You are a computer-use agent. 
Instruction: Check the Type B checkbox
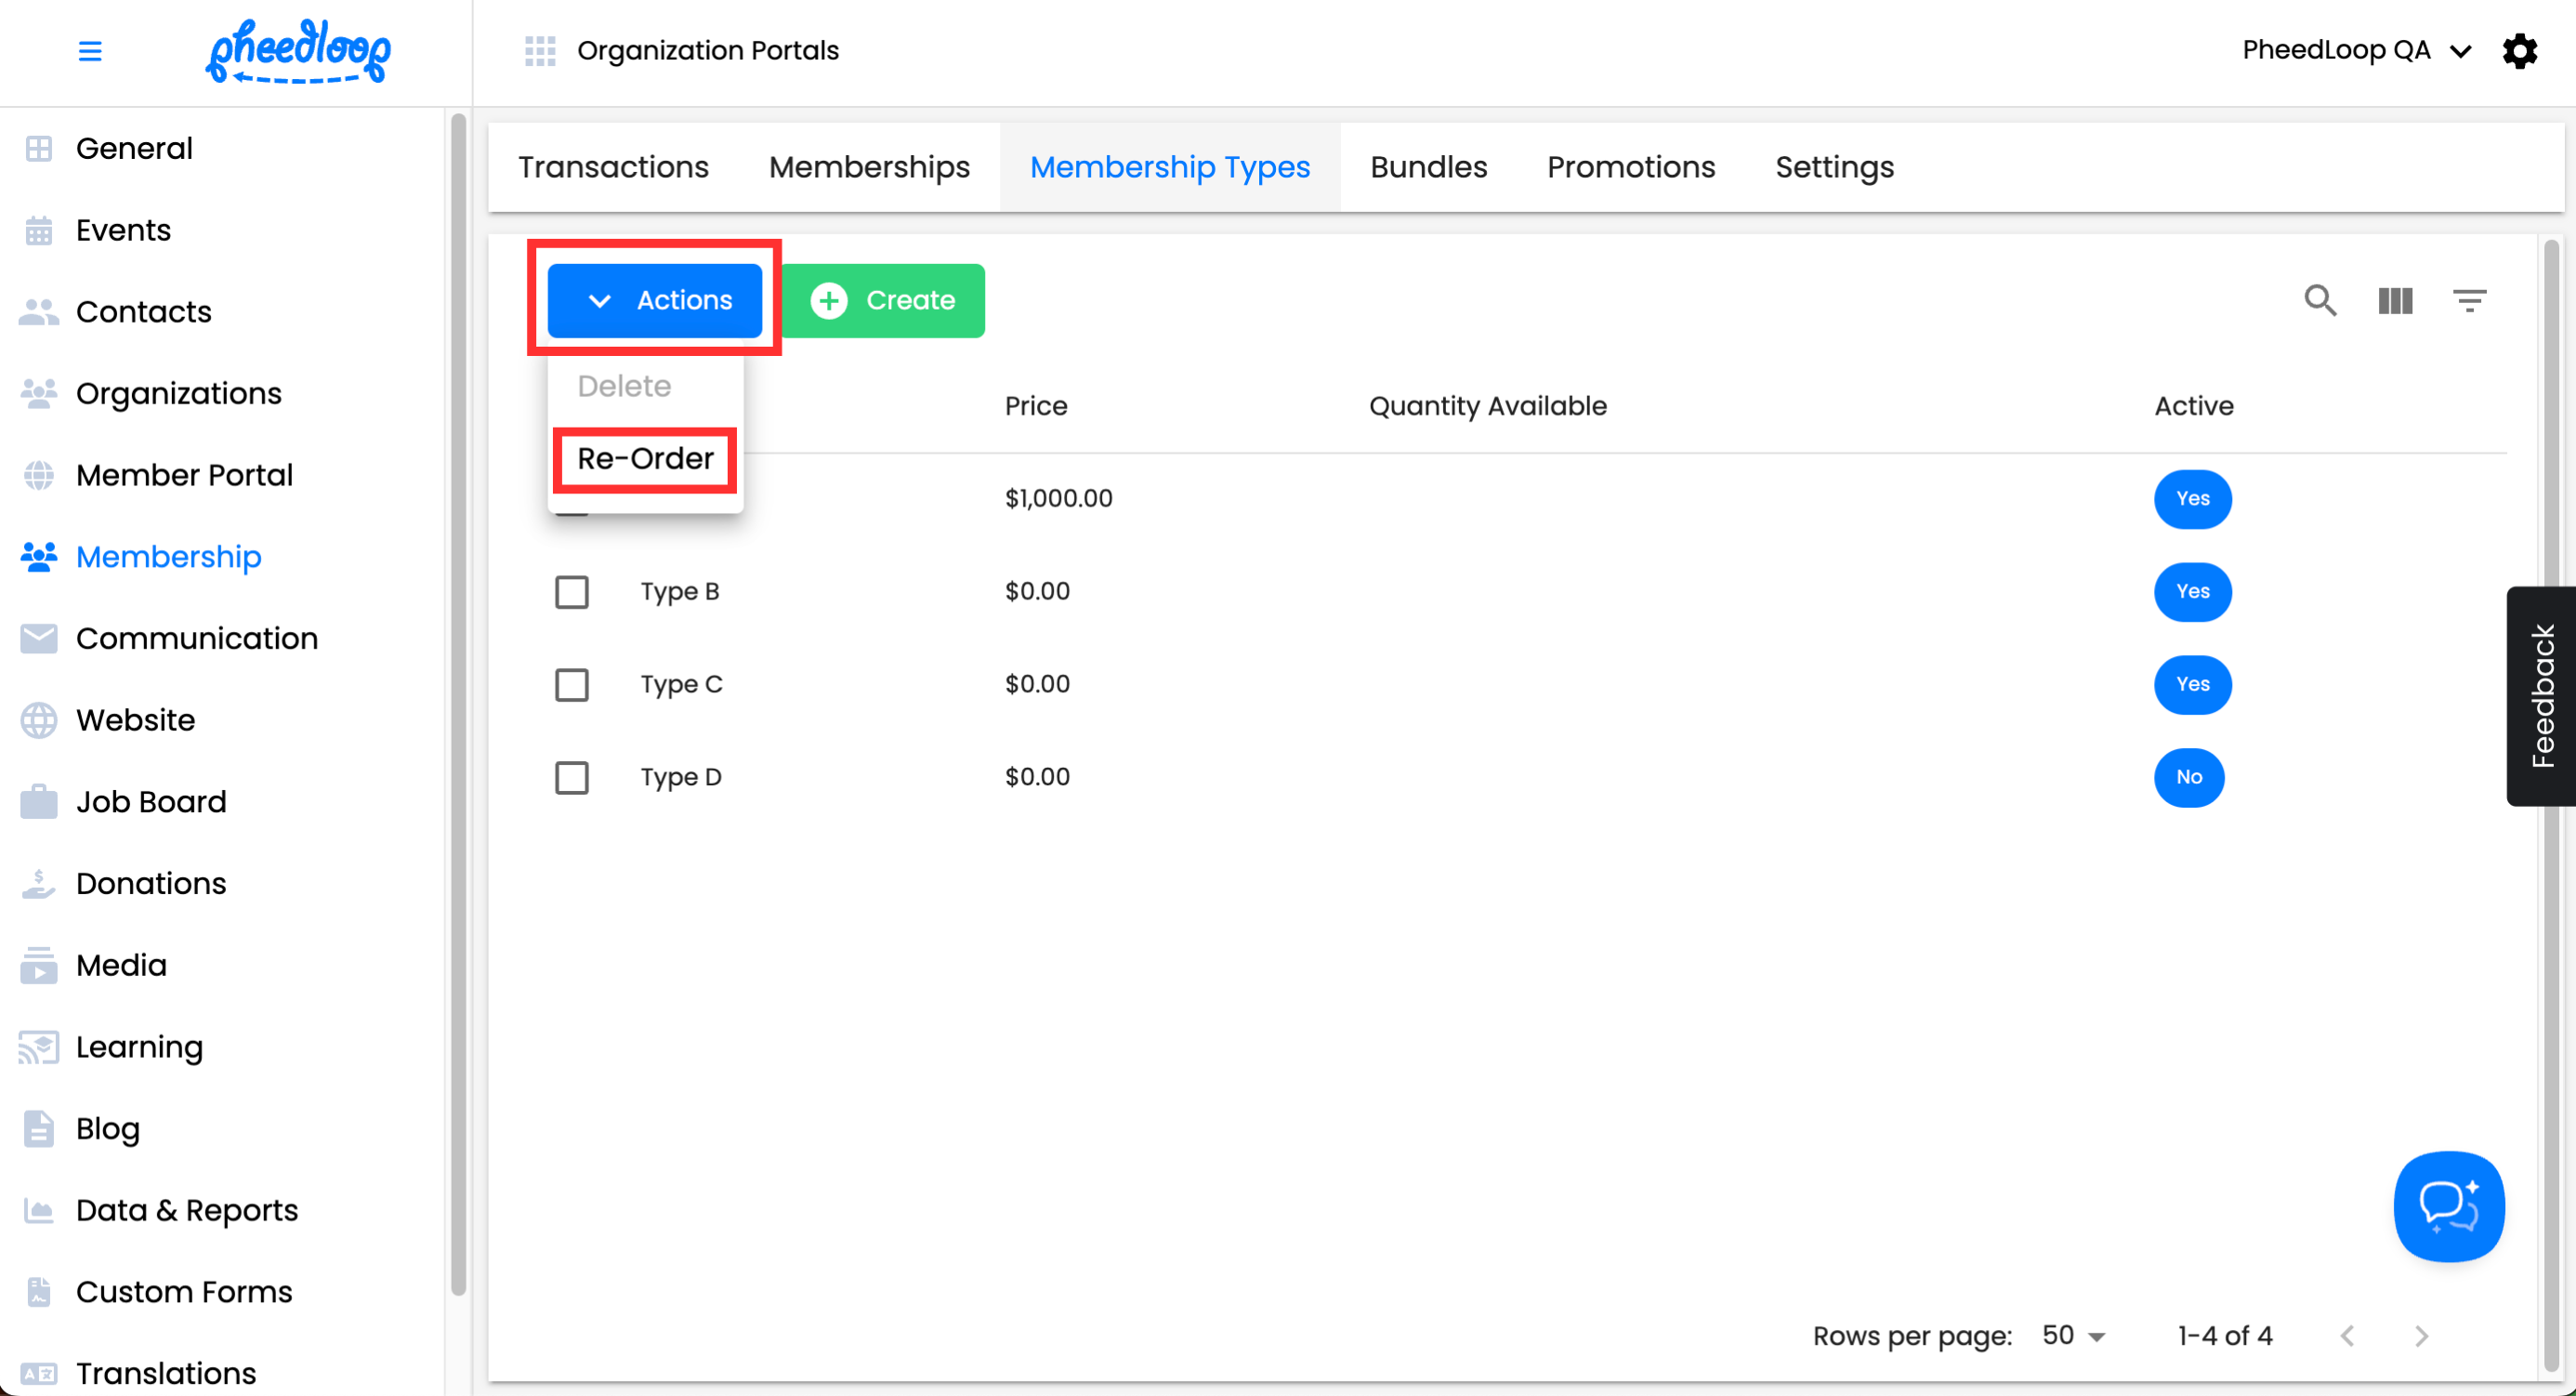(572, 592)
